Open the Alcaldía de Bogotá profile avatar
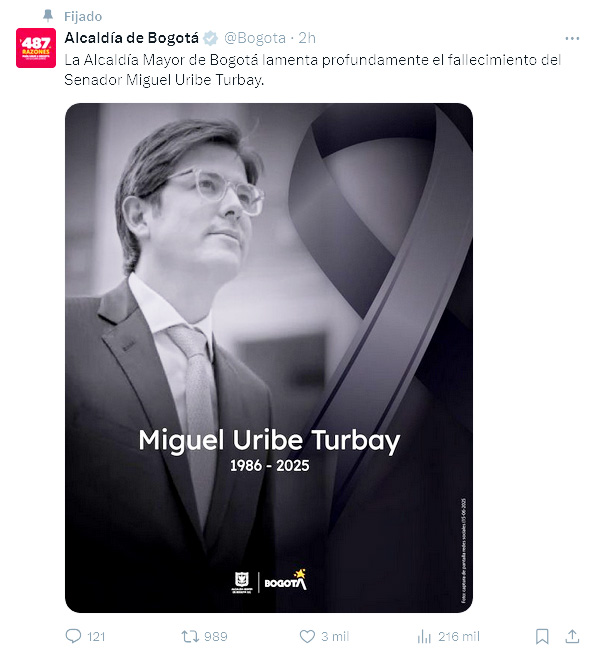The height and width of the screenshot is (658, 598). click(x=36, y=48)
